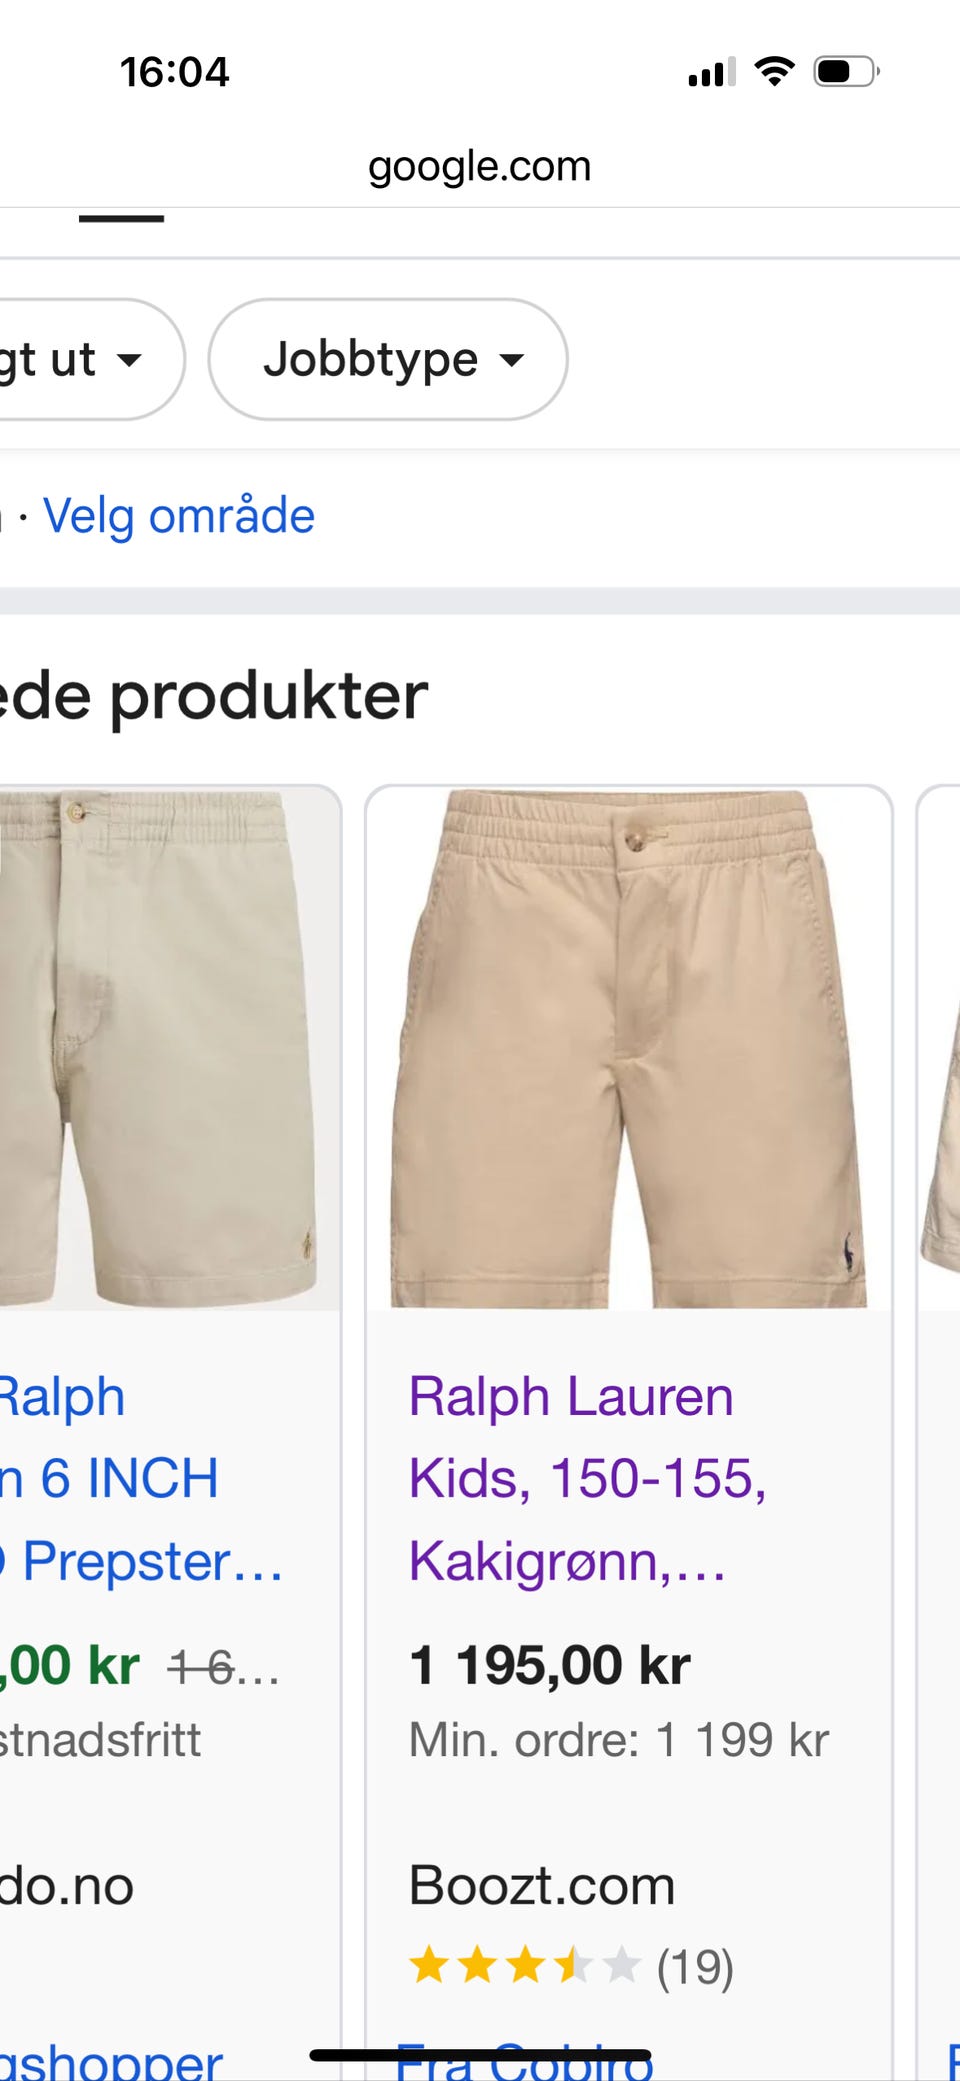Expand the partially visible 'gt ut' filter
The image size is (960, 2081).
tap(90, 359)
